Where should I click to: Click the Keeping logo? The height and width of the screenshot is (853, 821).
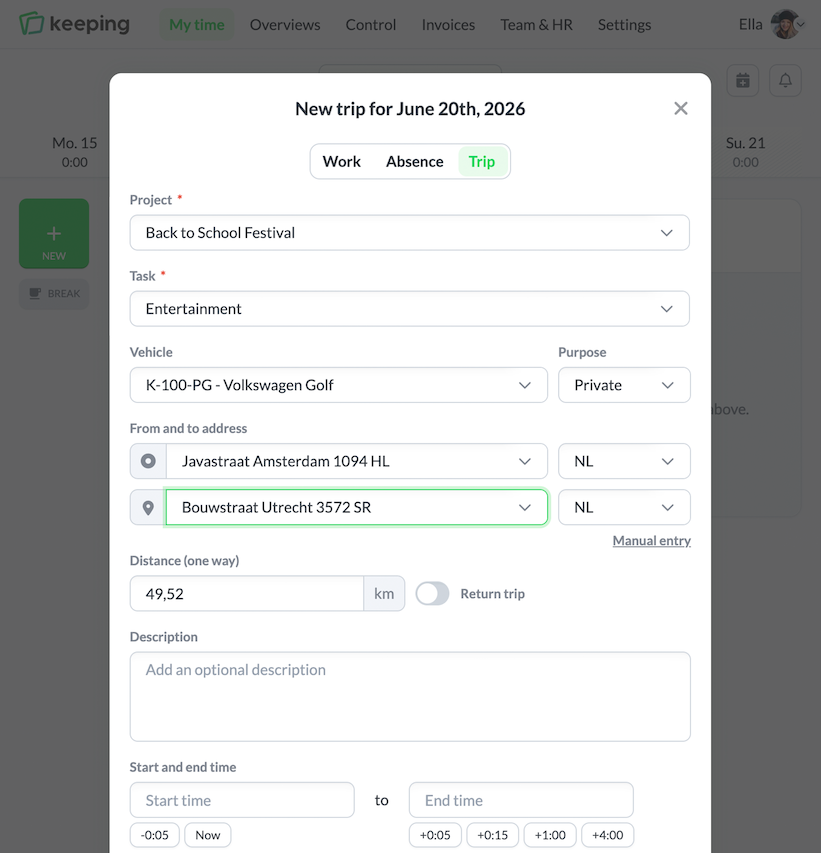[75, 24]
